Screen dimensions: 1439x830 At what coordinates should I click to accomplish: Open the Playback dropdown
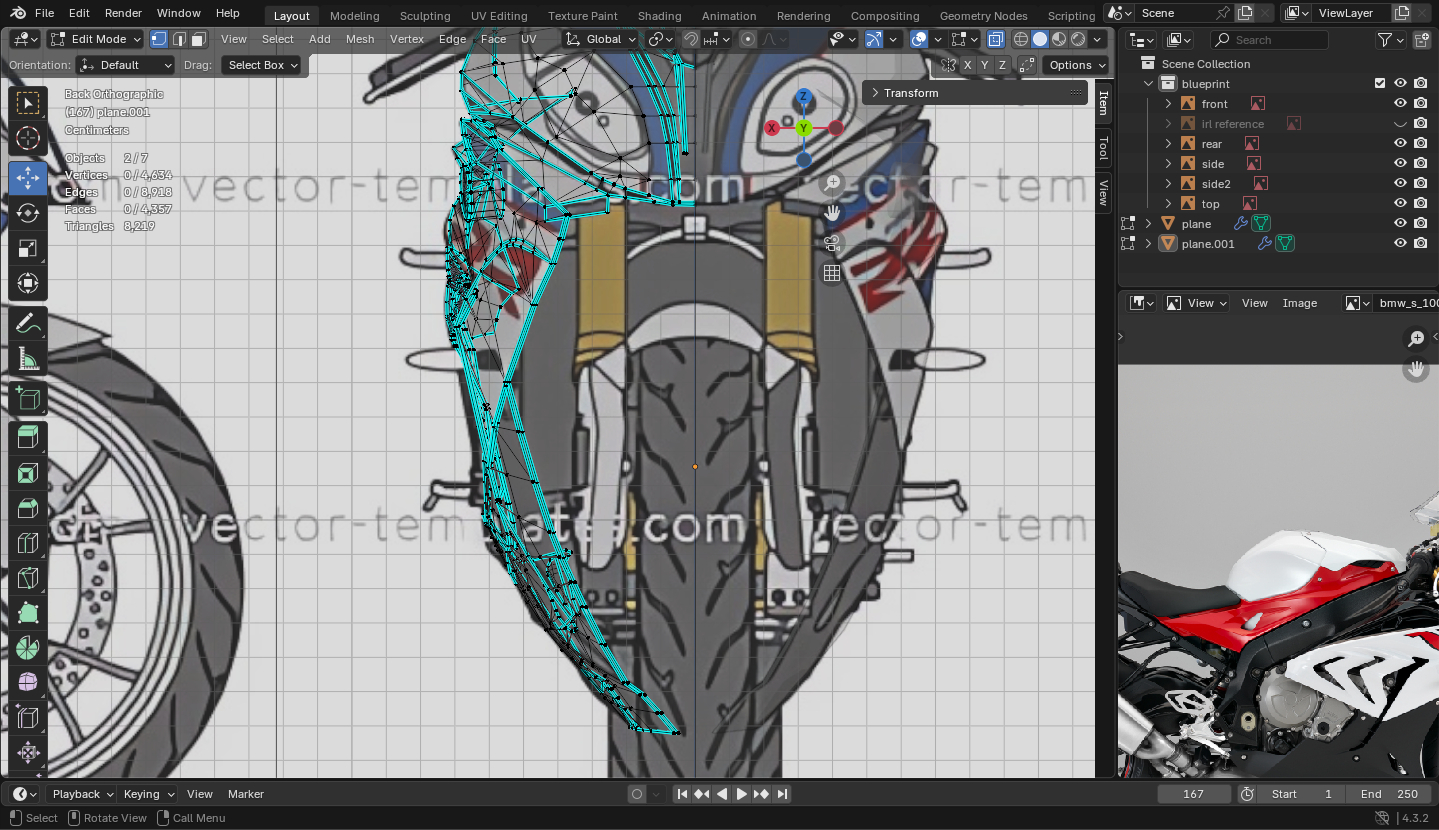pyautogui.click(x=83, y=794)
